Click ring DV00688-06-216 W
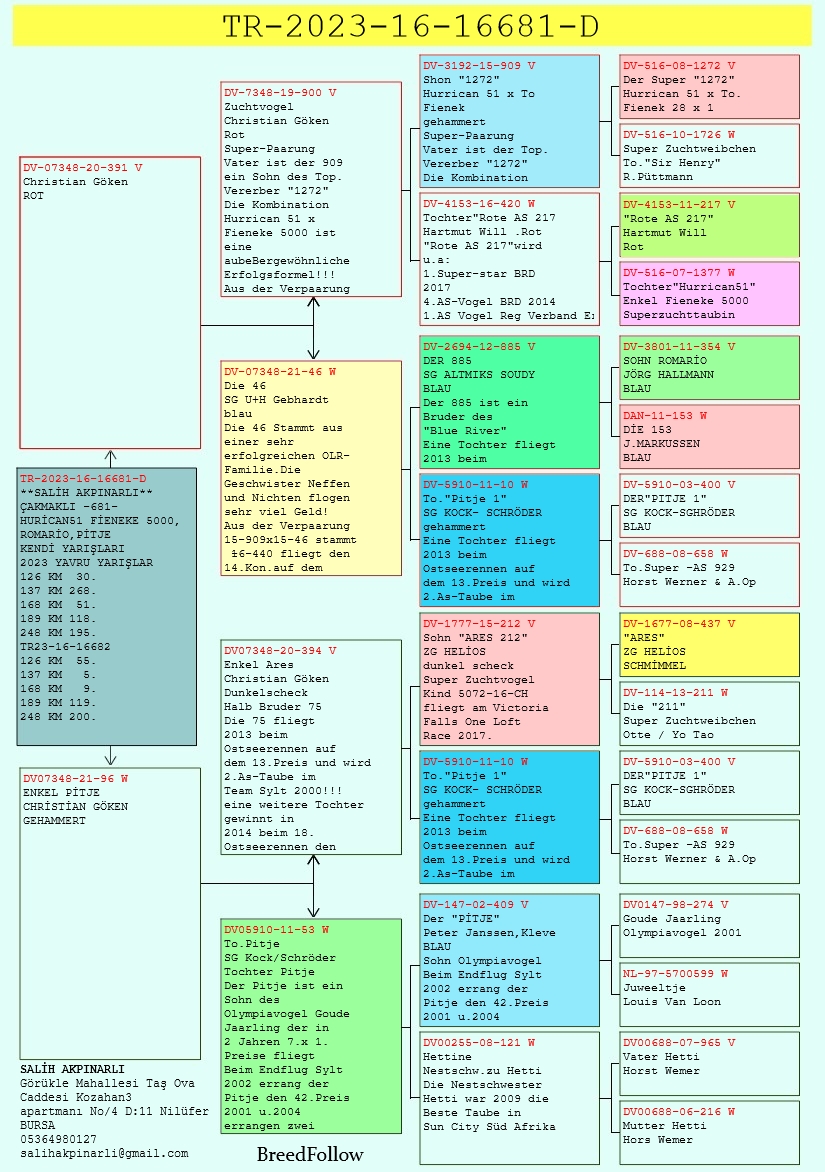 pos(679,1111)
